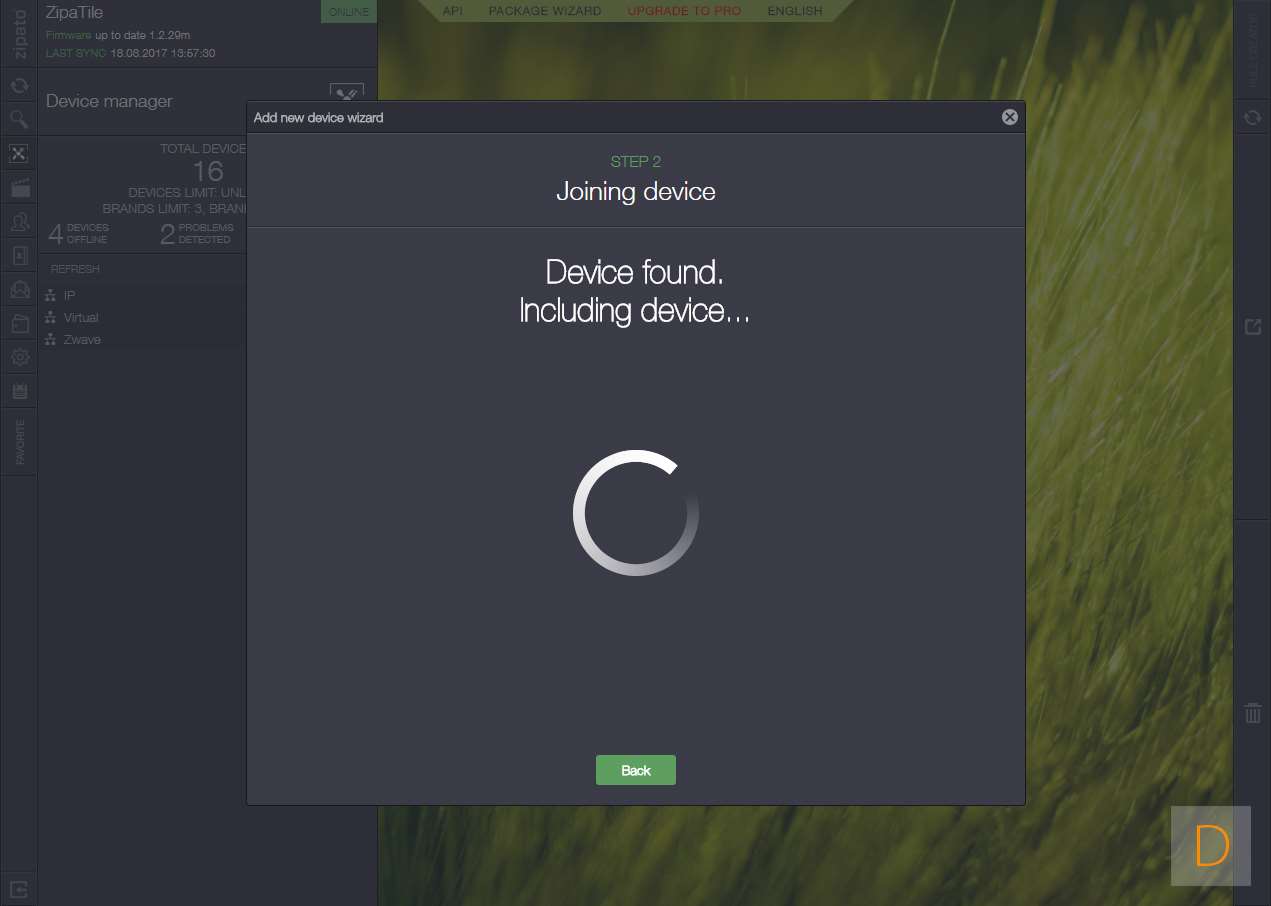Click the Firmware link text
The height and width of the screenshot is (906, 1271).
(68, 35)
